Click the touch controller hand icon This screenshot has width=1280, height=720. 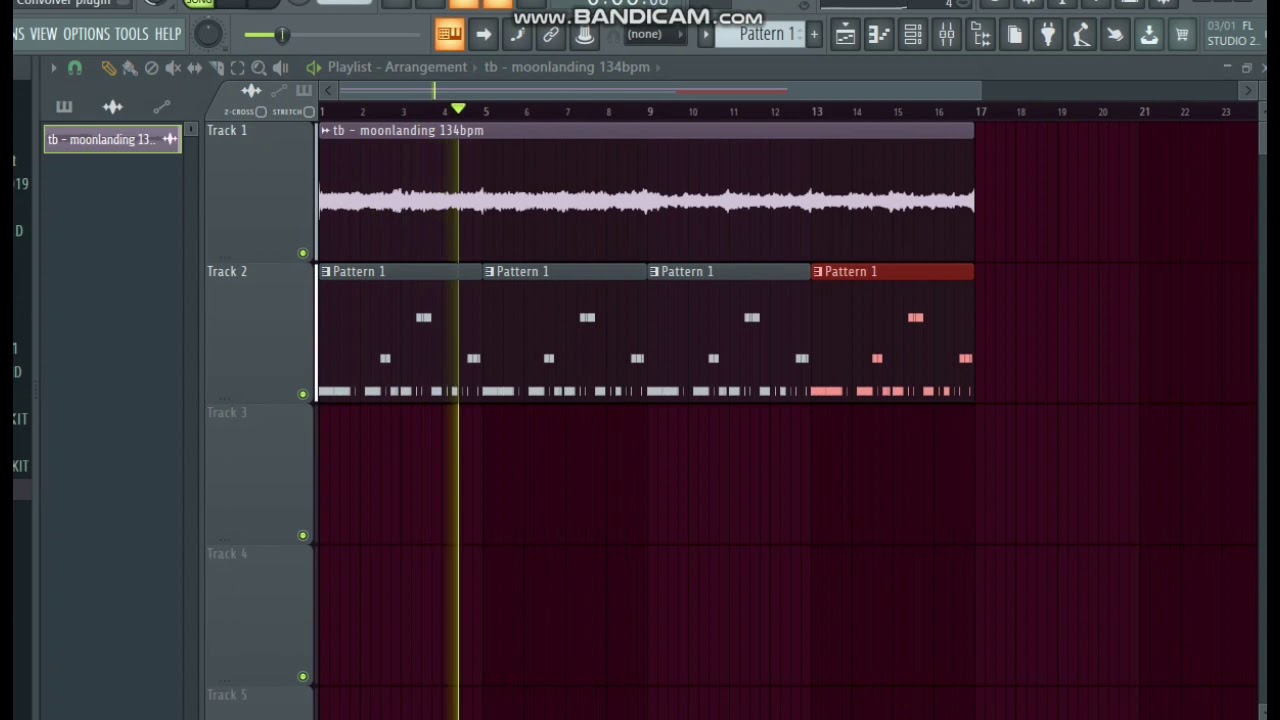[1115, 35]
